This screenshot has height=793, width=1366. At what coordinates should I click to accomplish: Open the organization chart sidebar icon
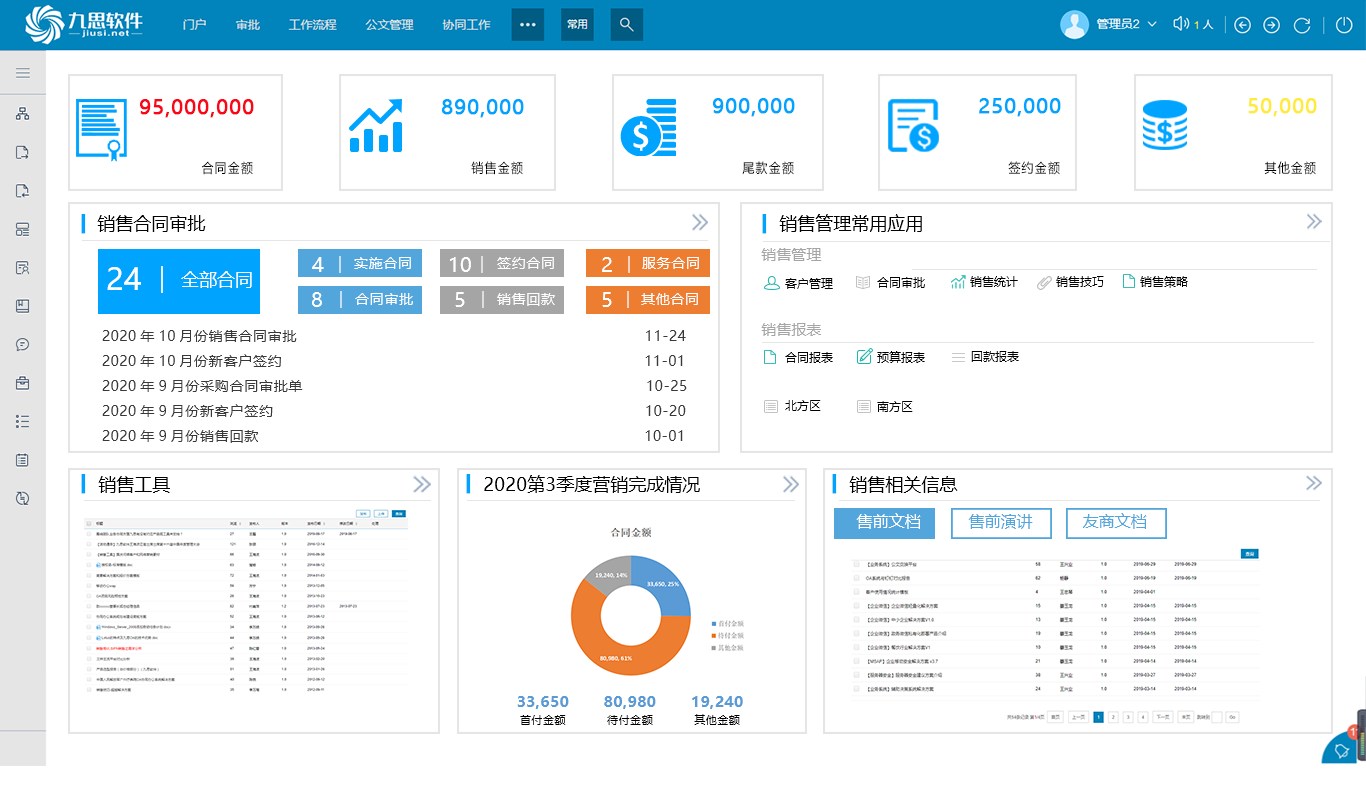pos(22,114)
